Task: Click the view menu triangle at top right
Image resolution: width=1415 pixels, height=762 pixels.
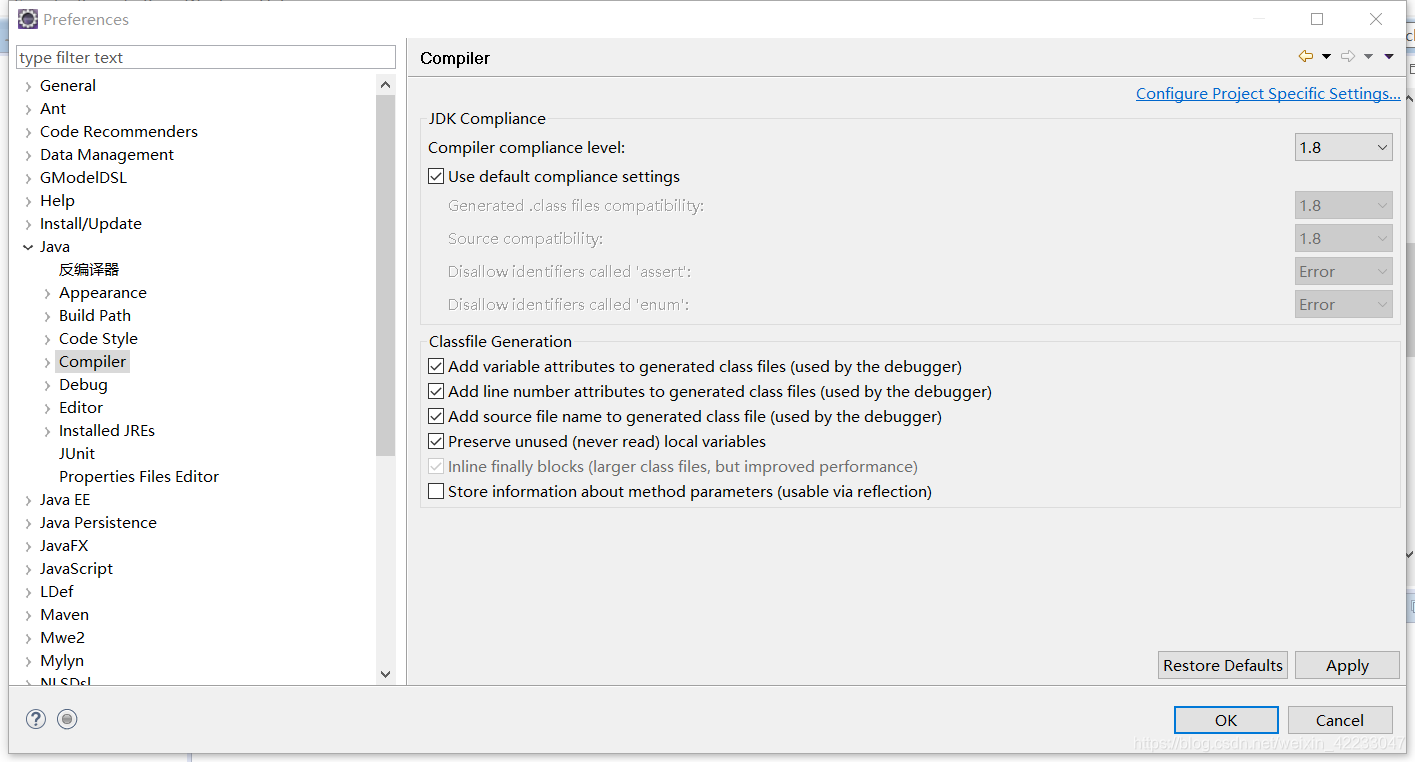Action: (x=1389, y=56)
